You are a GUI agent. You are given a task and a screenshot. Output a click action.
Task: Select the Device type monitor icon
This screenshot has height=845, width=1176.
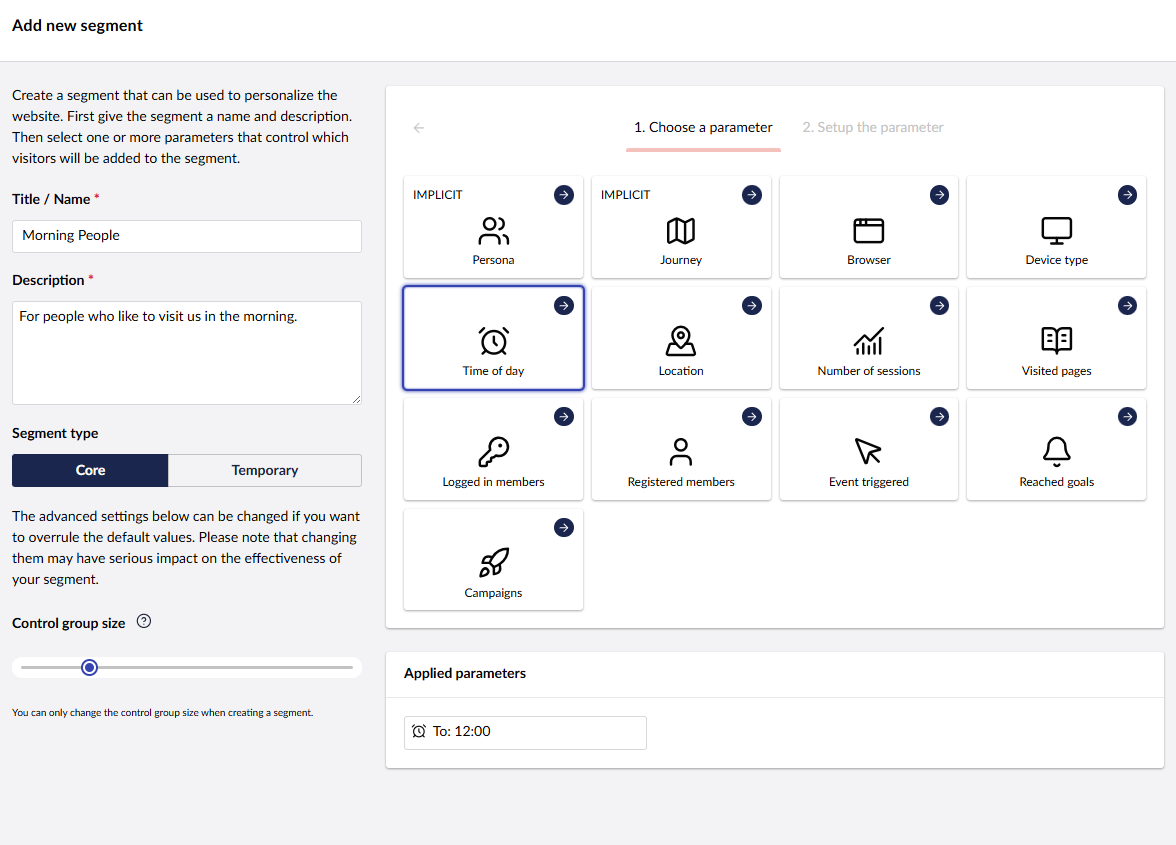coord(1056,232)
